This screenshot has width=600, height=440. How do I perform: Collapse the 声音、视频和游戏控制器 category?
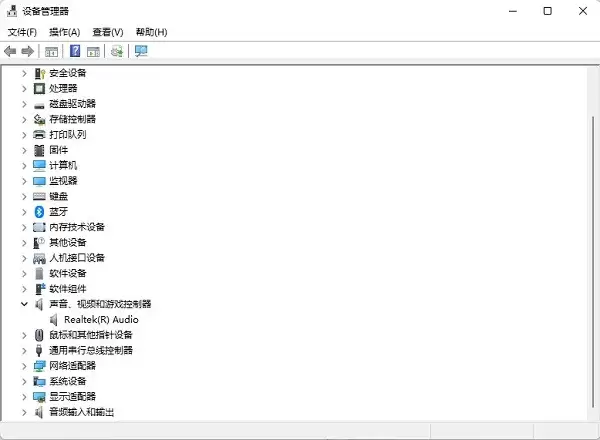(x=24, y=304)
